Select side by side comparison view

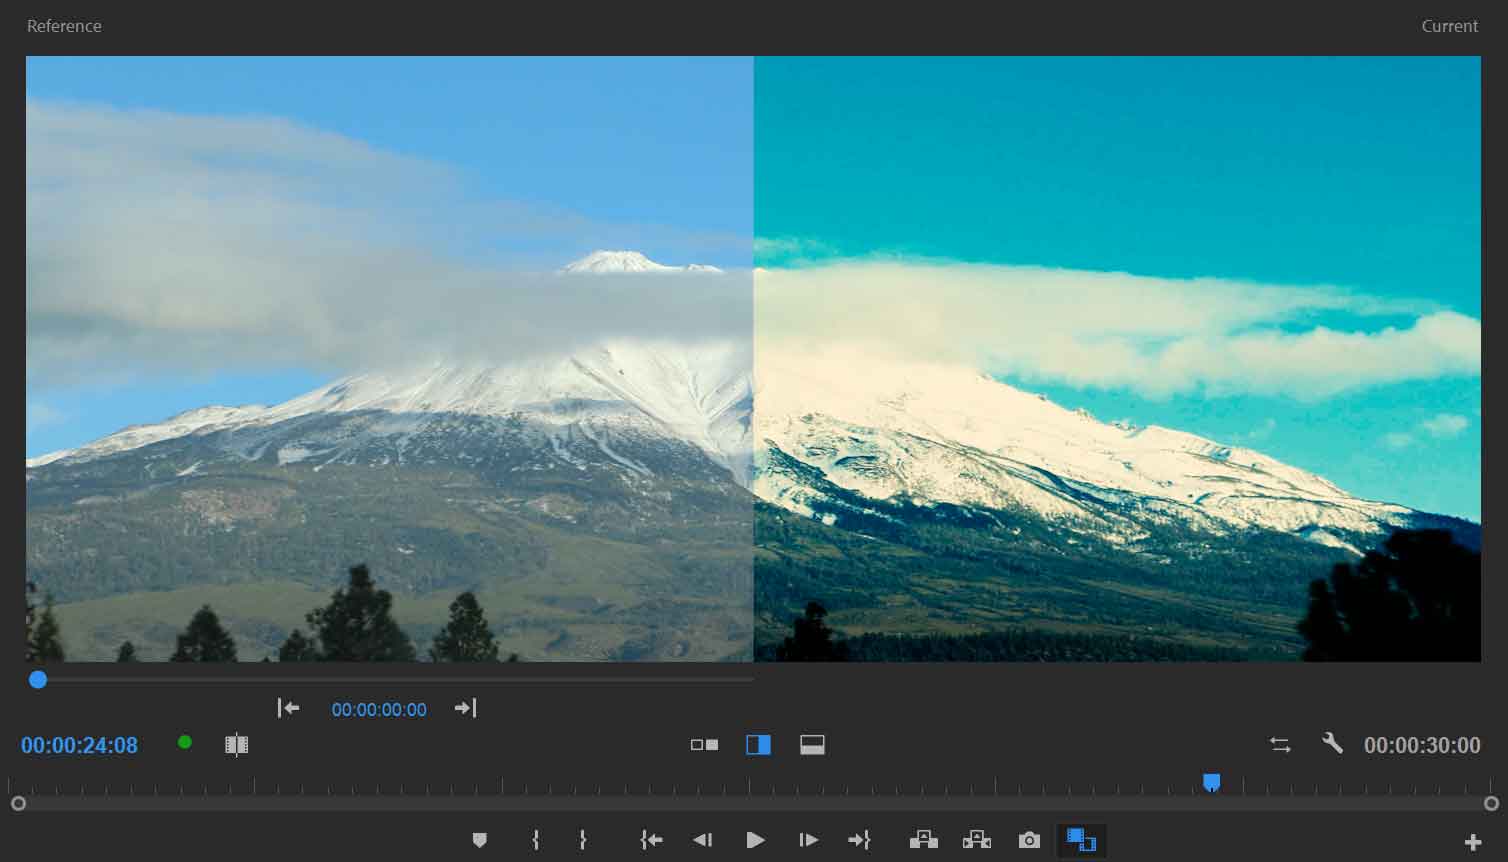pos(704,745)
